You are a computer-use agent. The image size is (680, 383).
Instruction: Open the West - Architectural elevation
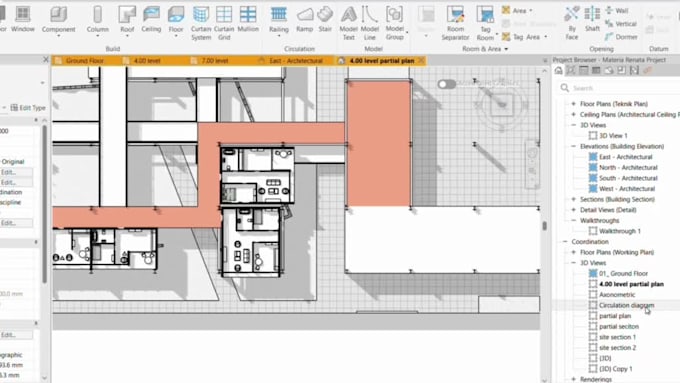click(x=627, y=189)
